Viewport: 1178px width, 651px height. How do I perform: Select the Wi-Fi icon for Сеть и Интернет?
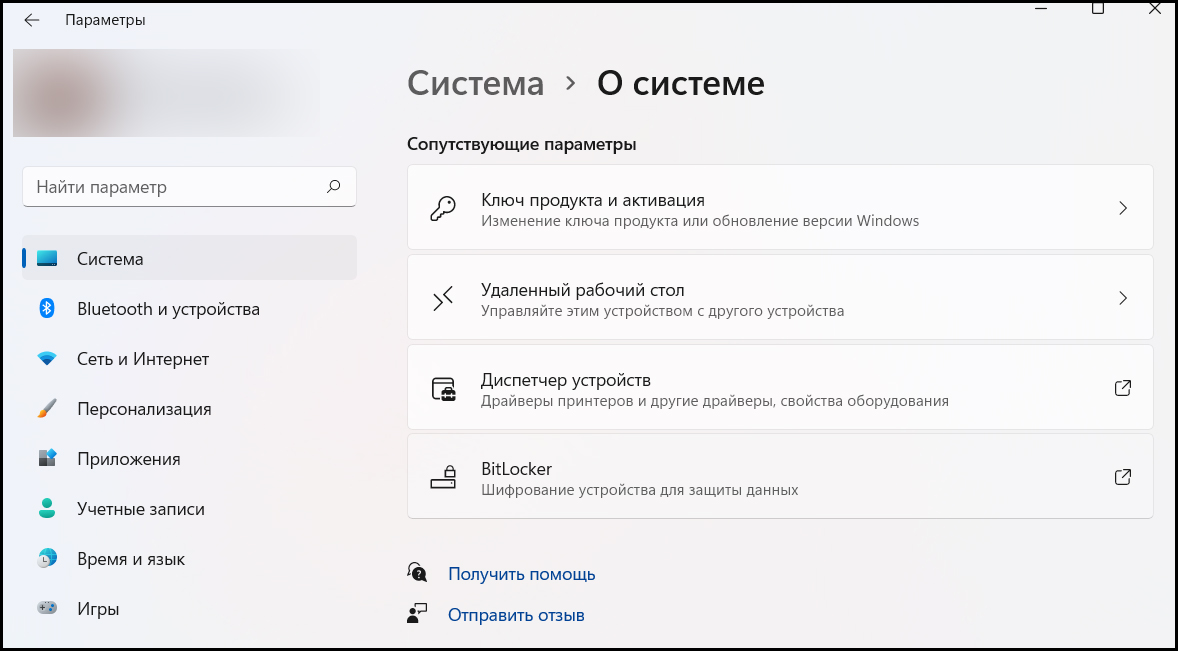pos(47,359)
